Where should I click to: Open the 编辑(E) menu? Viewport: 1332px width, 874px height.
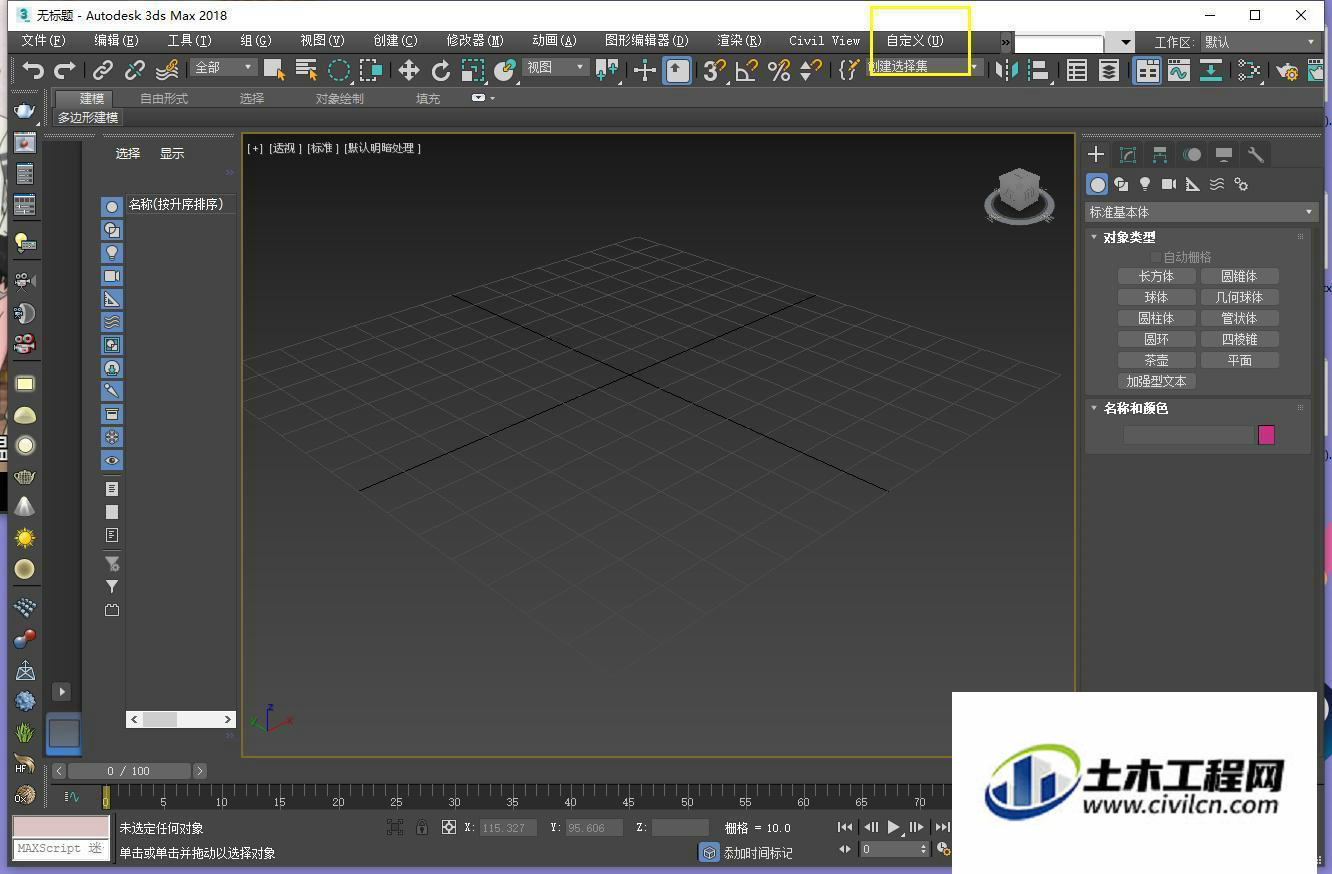pos(116,41)
